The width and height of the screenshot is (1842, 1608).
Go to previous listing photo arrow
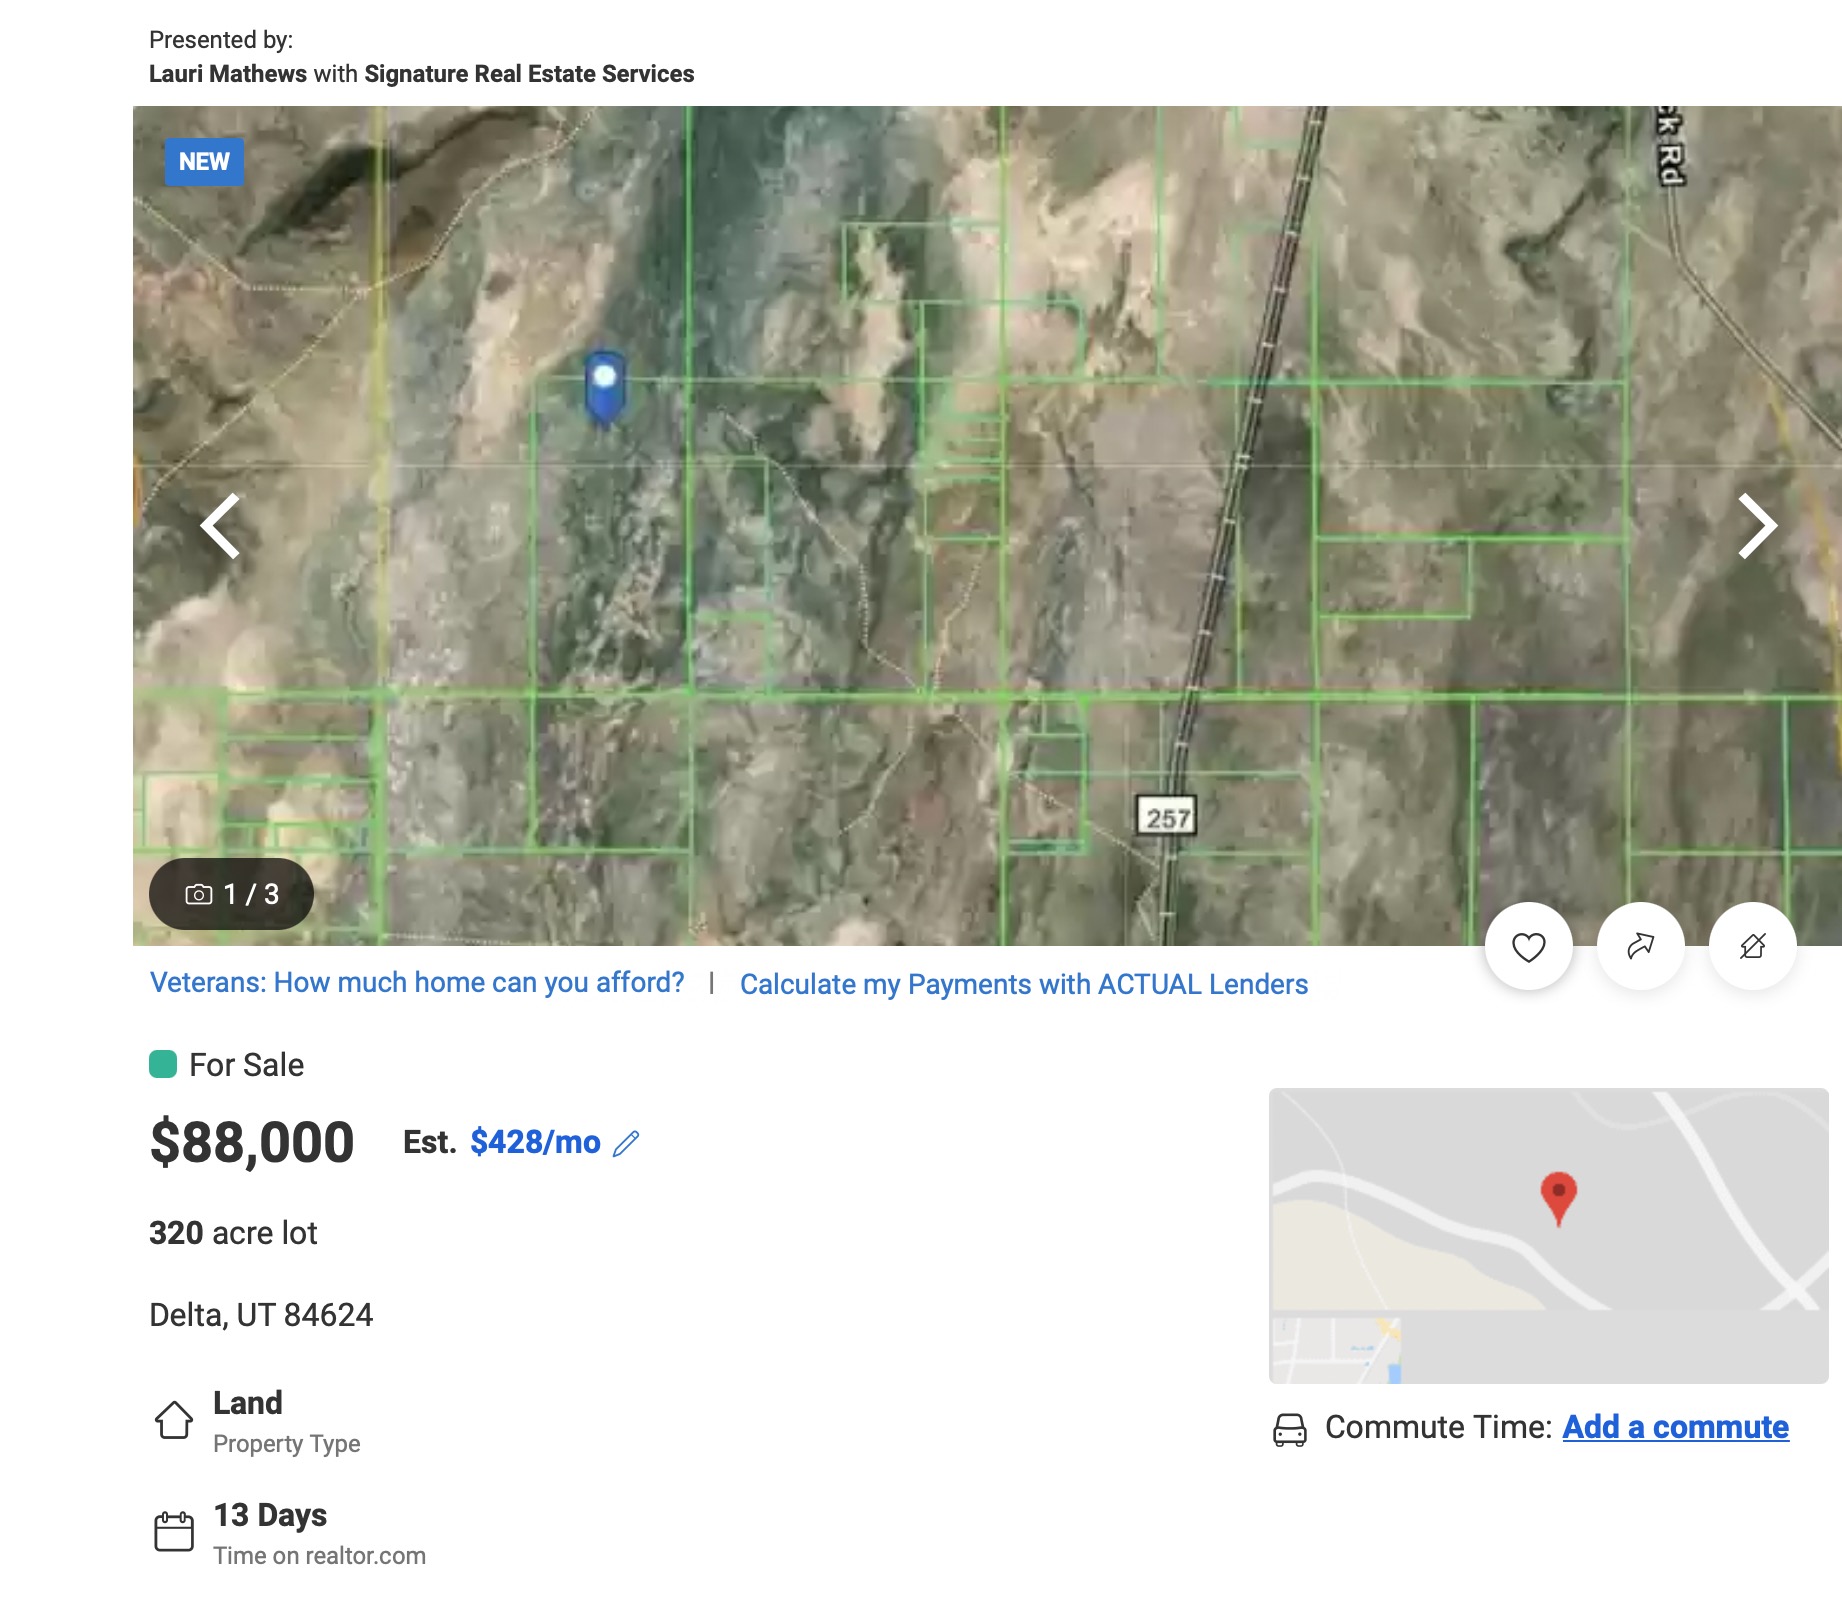click(x=220, y=525)
